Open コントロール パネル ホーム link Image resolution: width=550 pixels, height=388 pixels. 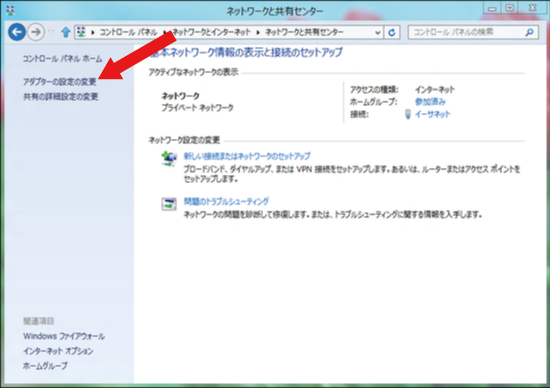coord(62,59)
